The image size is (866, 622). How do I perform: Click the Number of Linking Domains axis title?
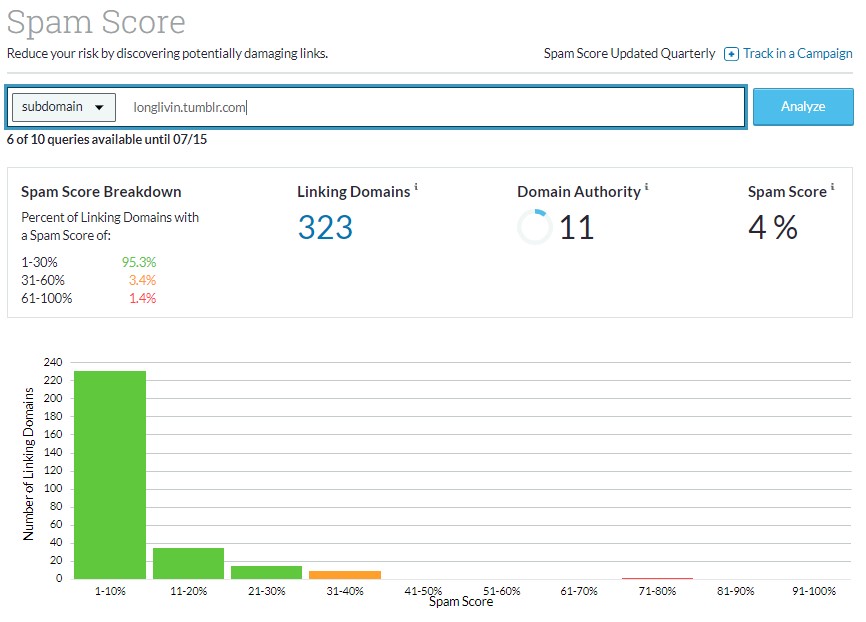(28, 464)
